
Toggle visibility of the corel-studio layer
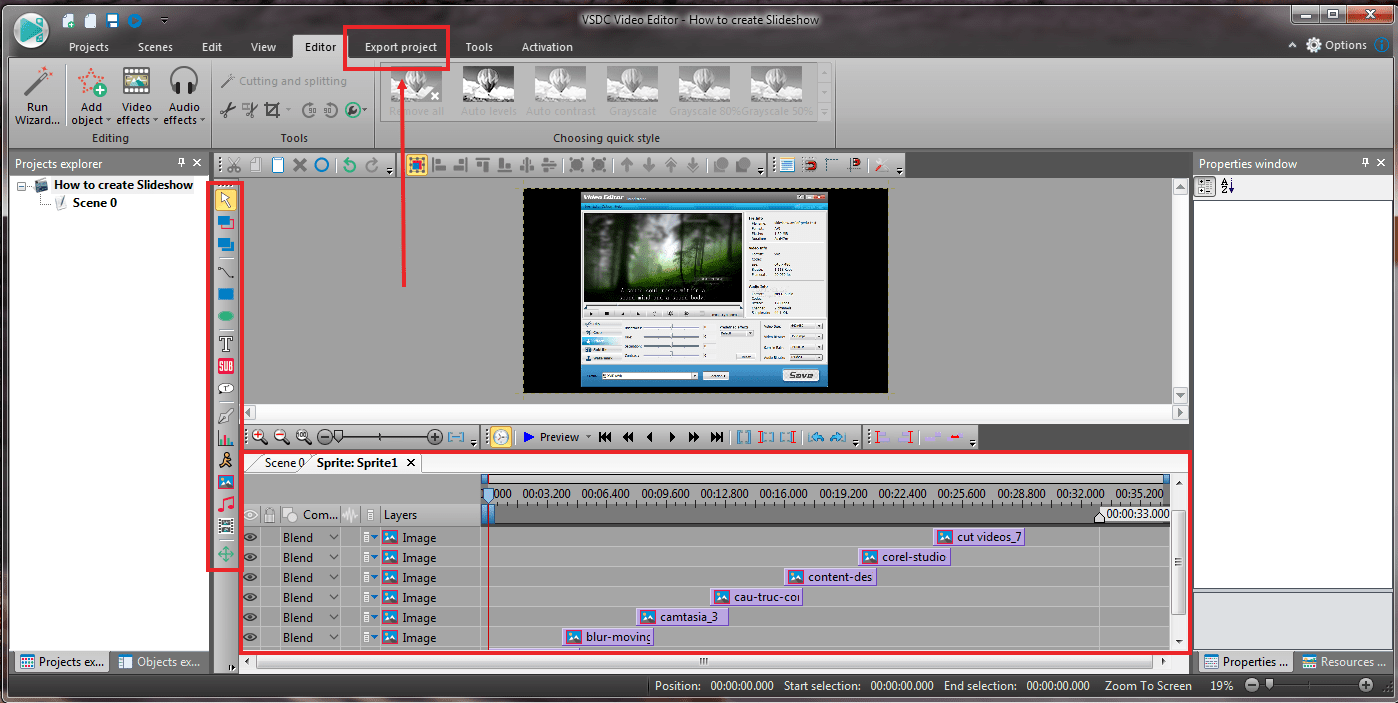tap(251, 558)
